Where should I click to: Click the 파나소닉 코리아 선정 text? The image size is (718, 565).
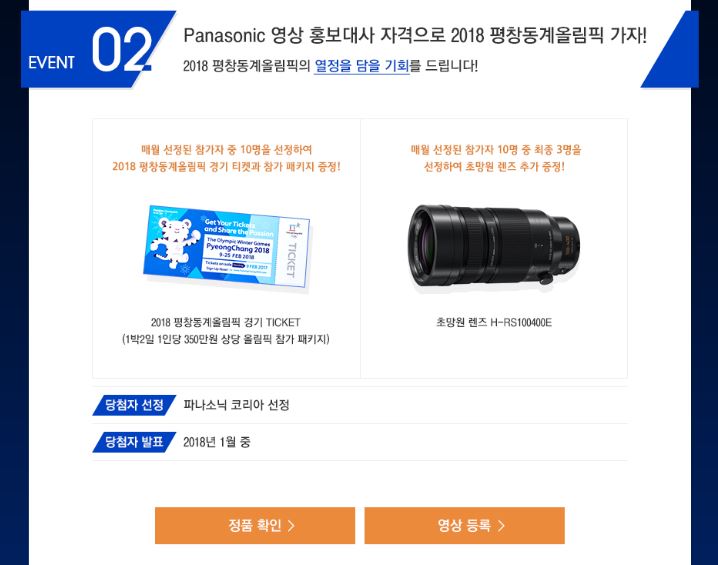[236, 405]
